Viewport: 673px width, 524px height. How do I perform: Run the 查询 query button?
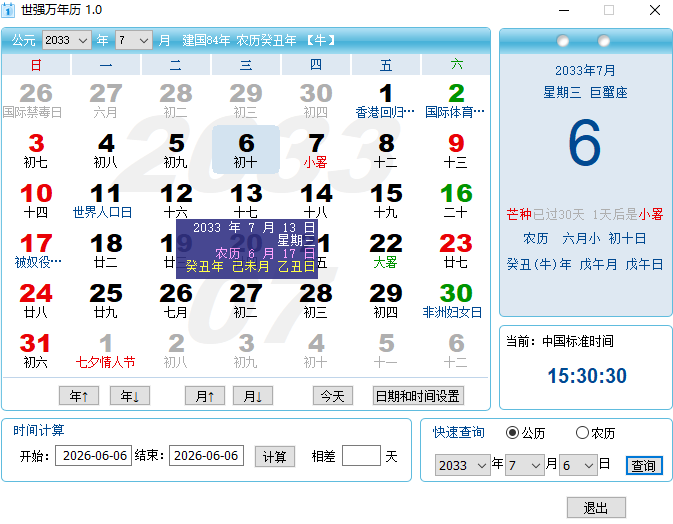pyautogui.click(x=643, y=465)
